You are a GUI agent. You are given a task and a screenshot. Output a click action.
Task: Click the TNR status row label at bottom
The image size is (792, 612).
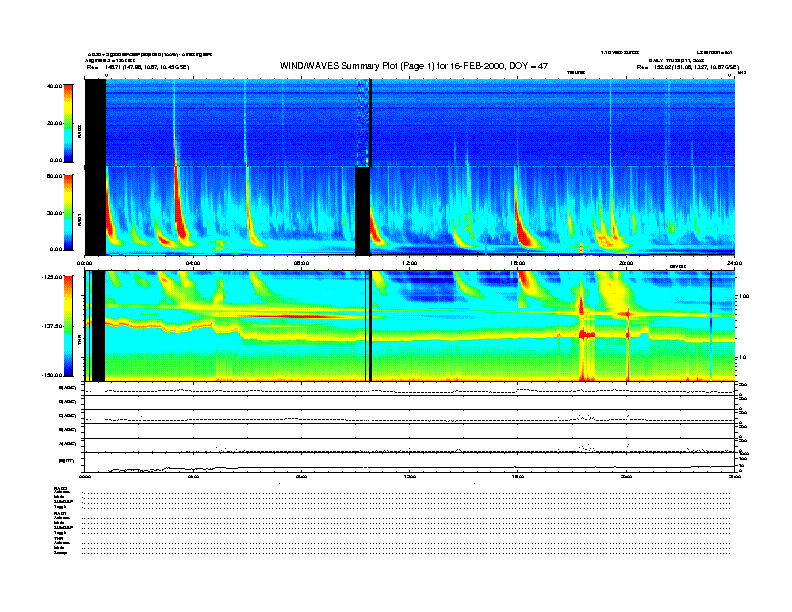(59, 540)
